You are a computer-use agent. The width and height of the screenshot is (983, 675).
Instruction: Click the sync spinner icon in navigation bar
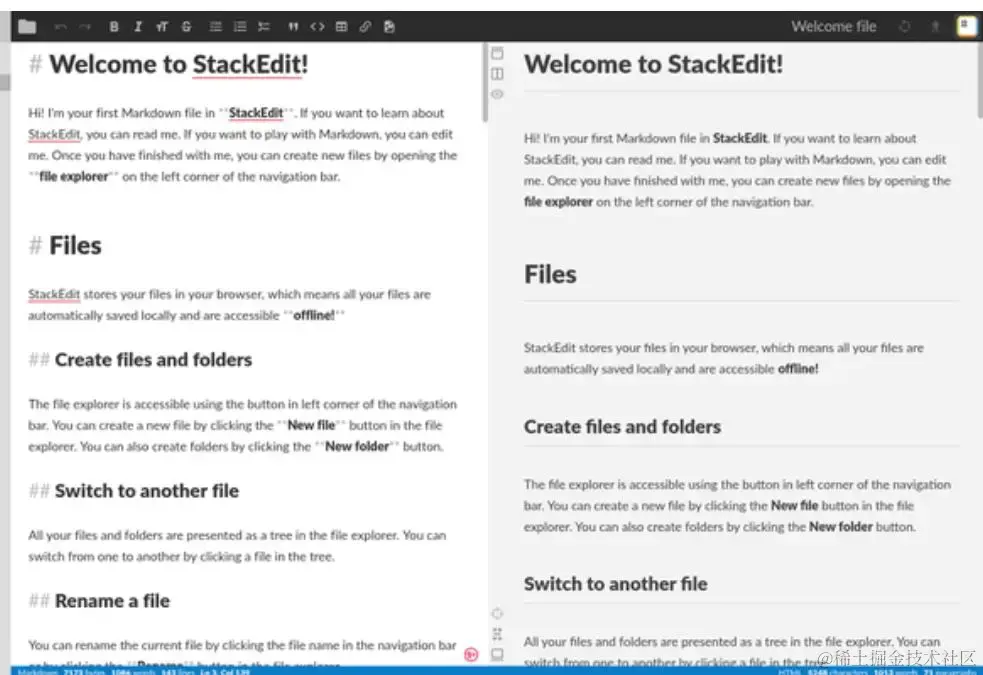(905, 26)
